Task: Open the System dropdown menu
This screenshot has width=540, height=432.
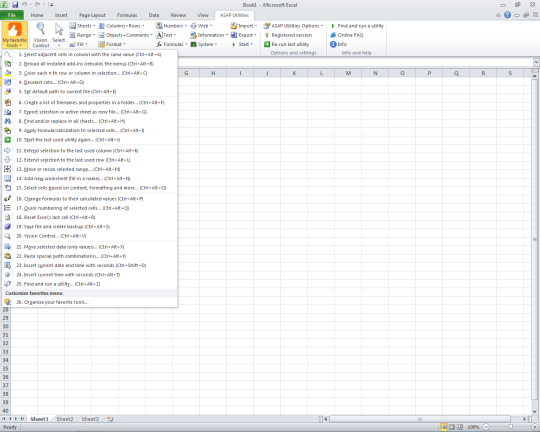Action: [204, 44]
